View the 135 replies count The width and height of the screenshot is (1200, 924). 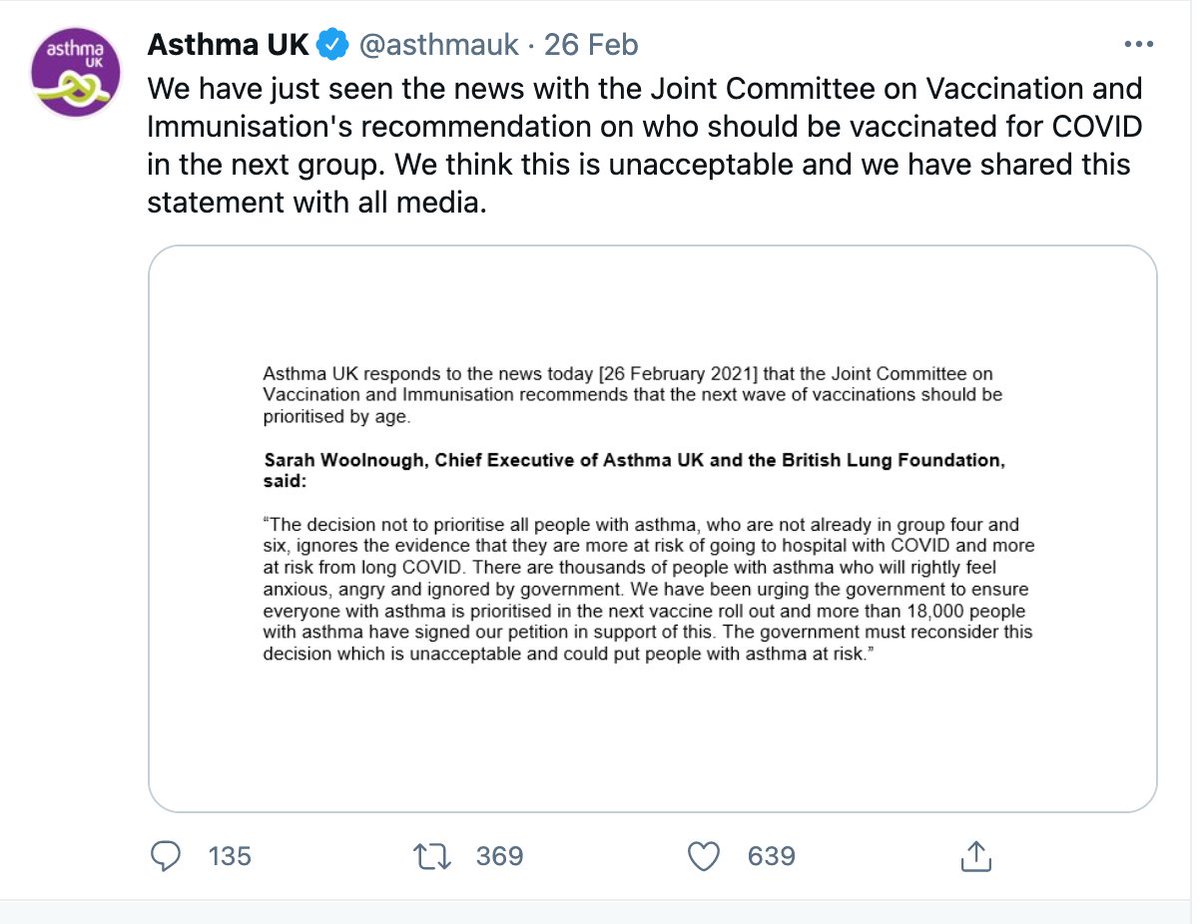click(230, 856)
